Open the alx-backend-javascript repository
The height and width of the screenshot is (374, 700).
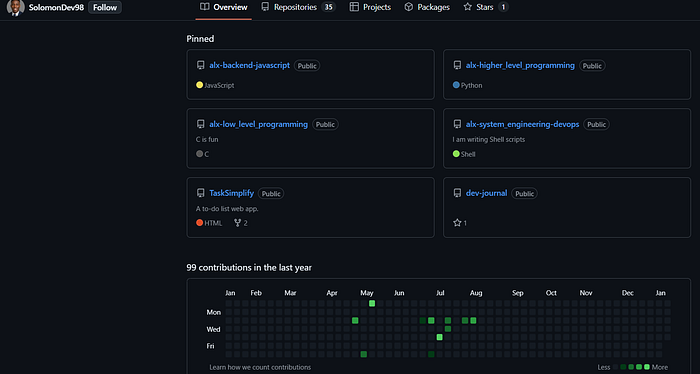click(250, 65)
